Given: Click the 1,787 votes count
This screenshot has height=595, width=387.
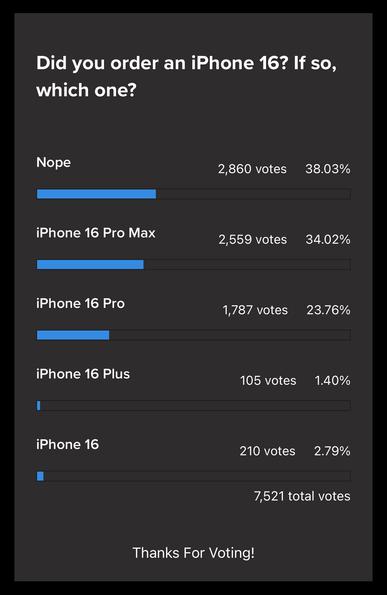Looking at the screenshot, I should [x=255, y=310].
